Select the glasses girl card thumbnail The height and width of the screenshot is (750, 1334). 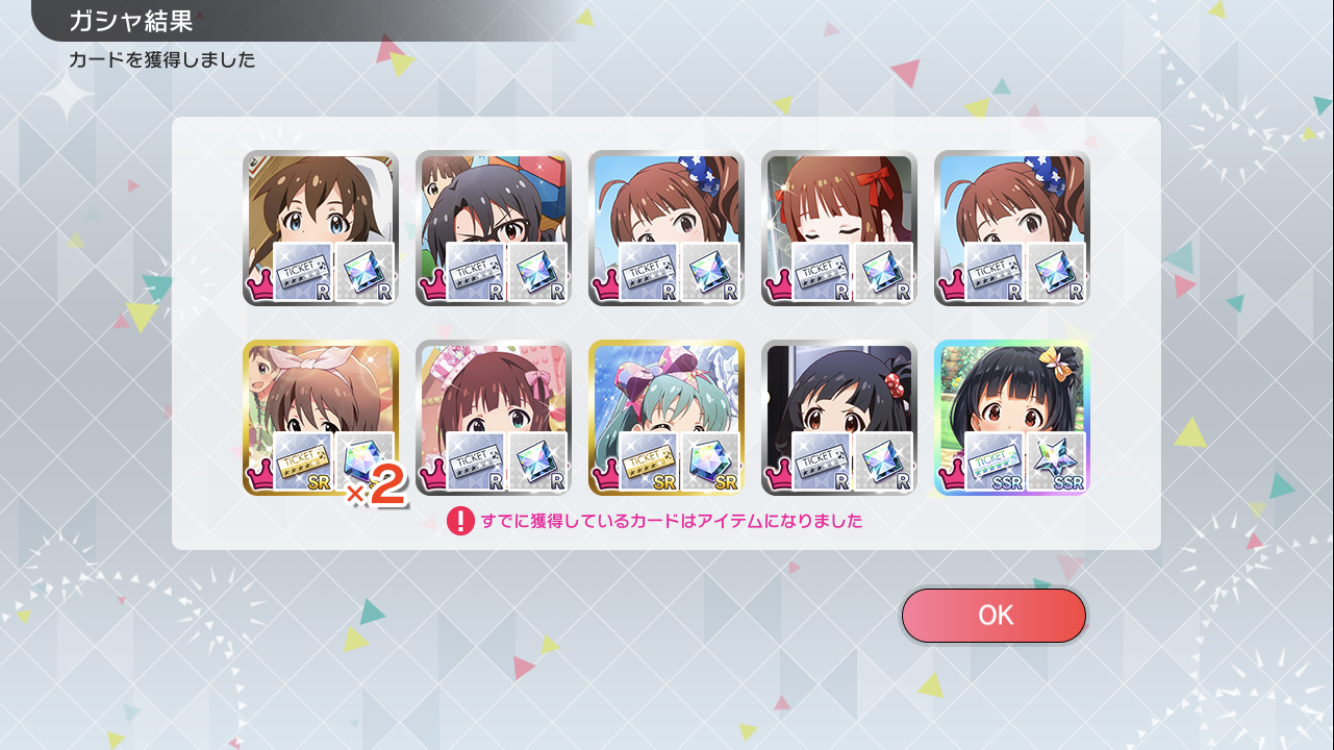tap(493, 228)
